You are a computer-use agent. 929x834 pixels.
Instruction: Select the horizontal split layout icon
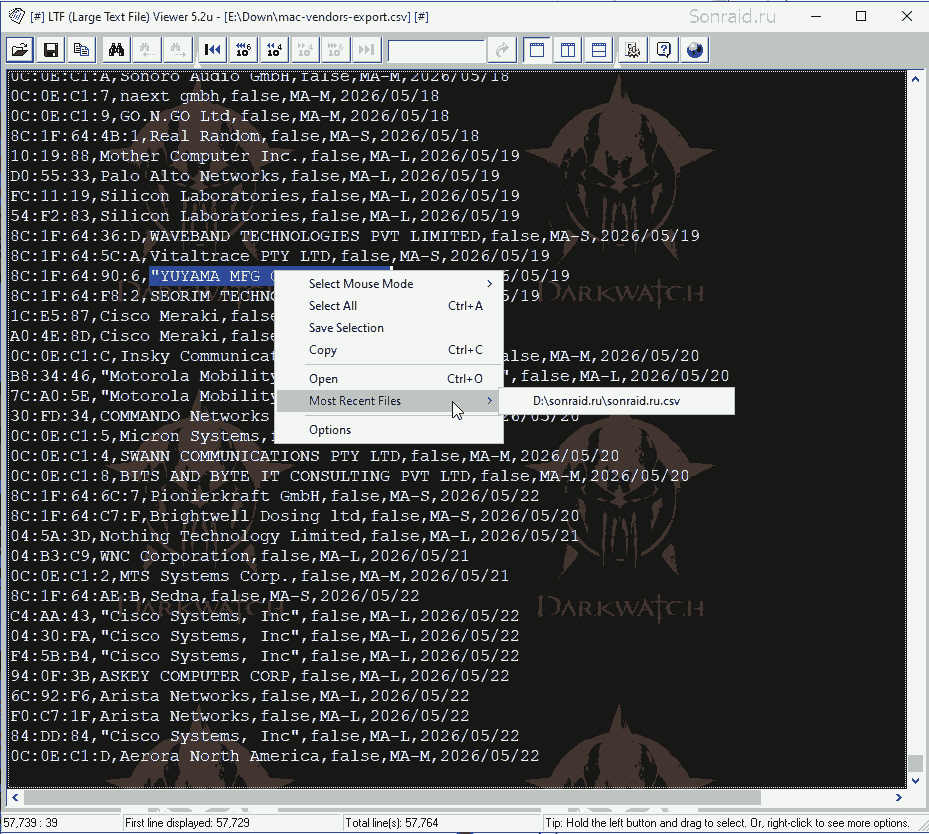(598, 50)
